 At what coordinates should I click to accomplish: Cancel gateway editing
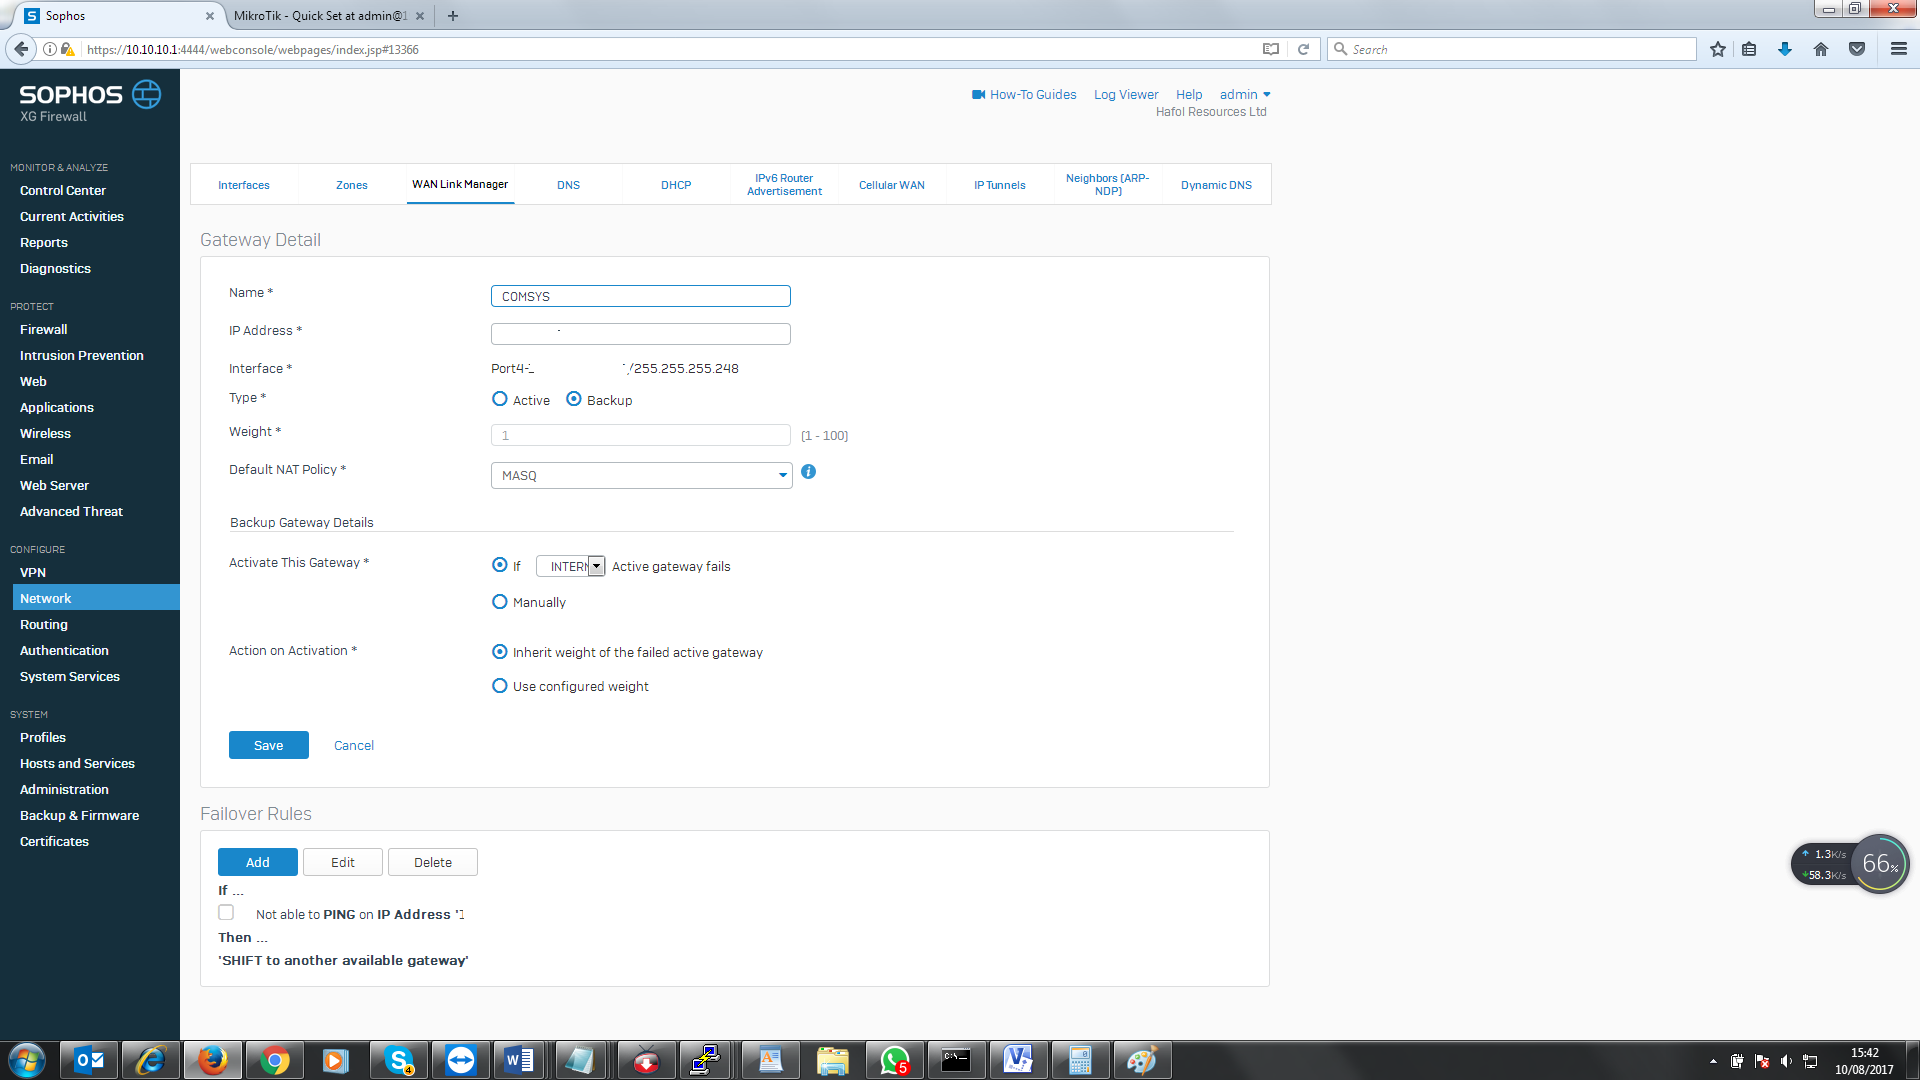point(354,745)
